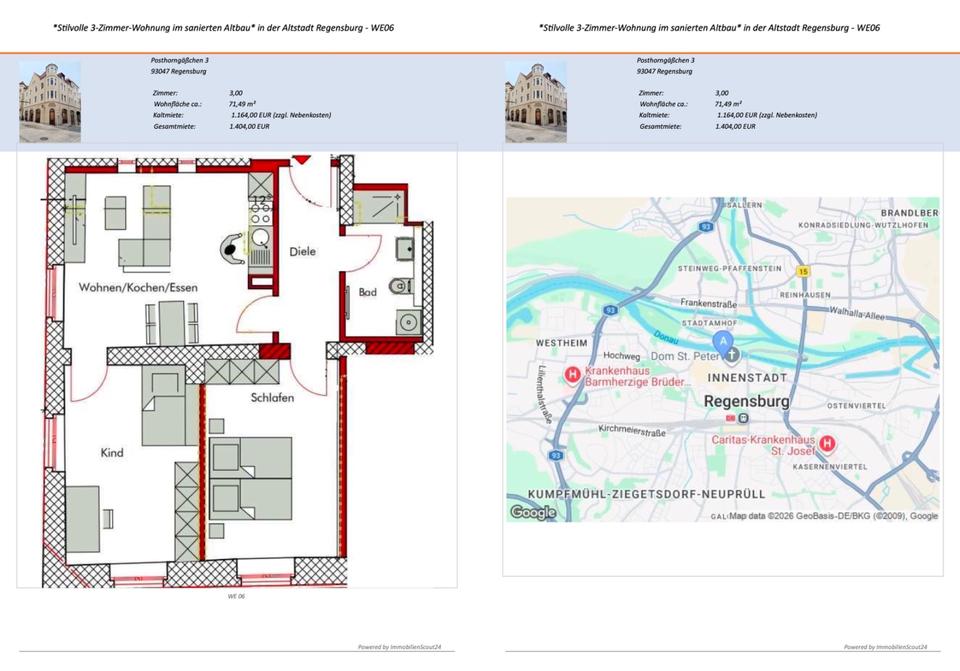Click the Diele label in floor plan
960x671 pixels.
point(302,252)
